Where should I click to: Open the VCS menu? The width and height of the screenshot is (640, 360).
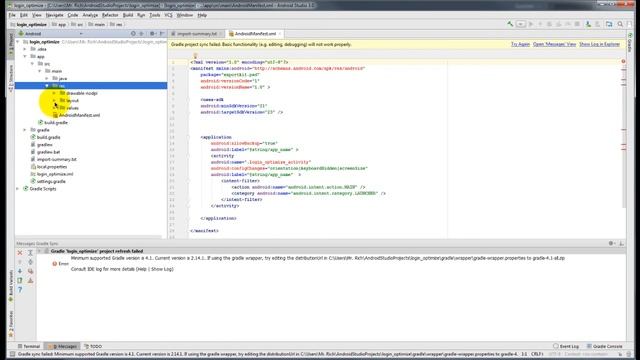168,15
